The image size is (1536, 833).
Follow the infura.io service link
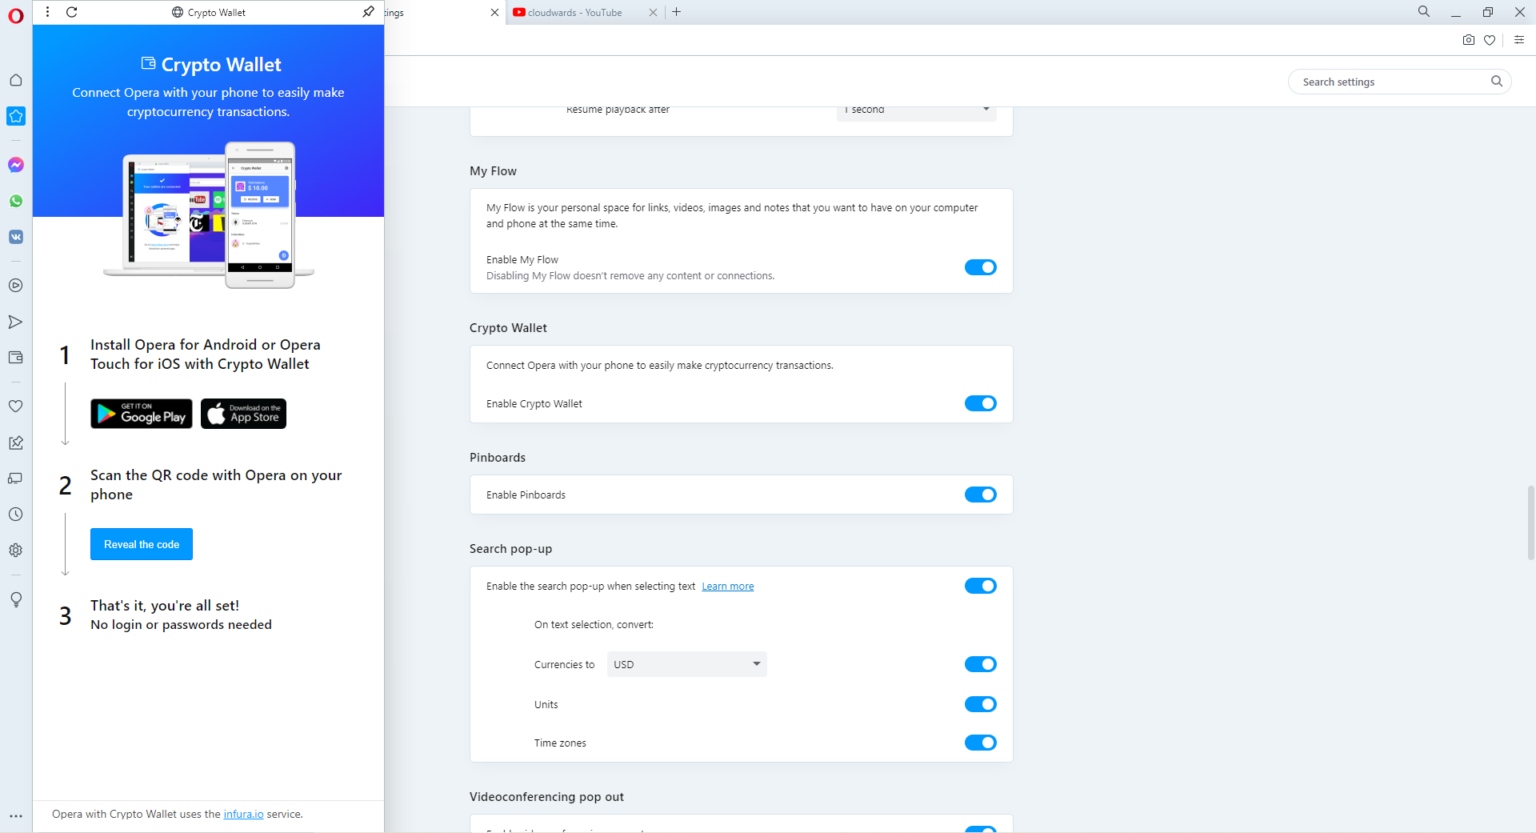(x=243, y=813)
